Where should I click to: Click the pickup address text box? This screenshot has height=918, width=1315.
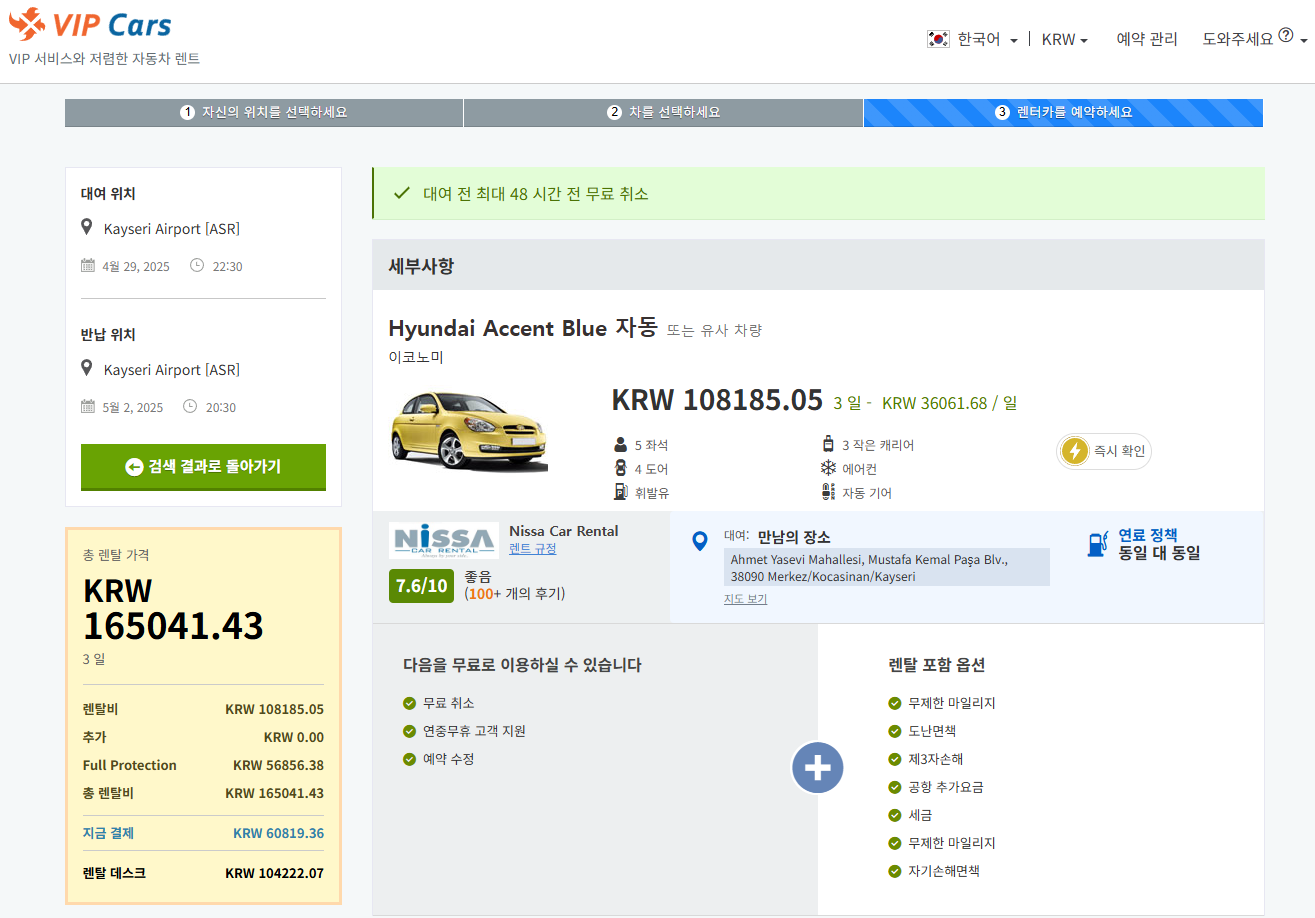[887, 567]
